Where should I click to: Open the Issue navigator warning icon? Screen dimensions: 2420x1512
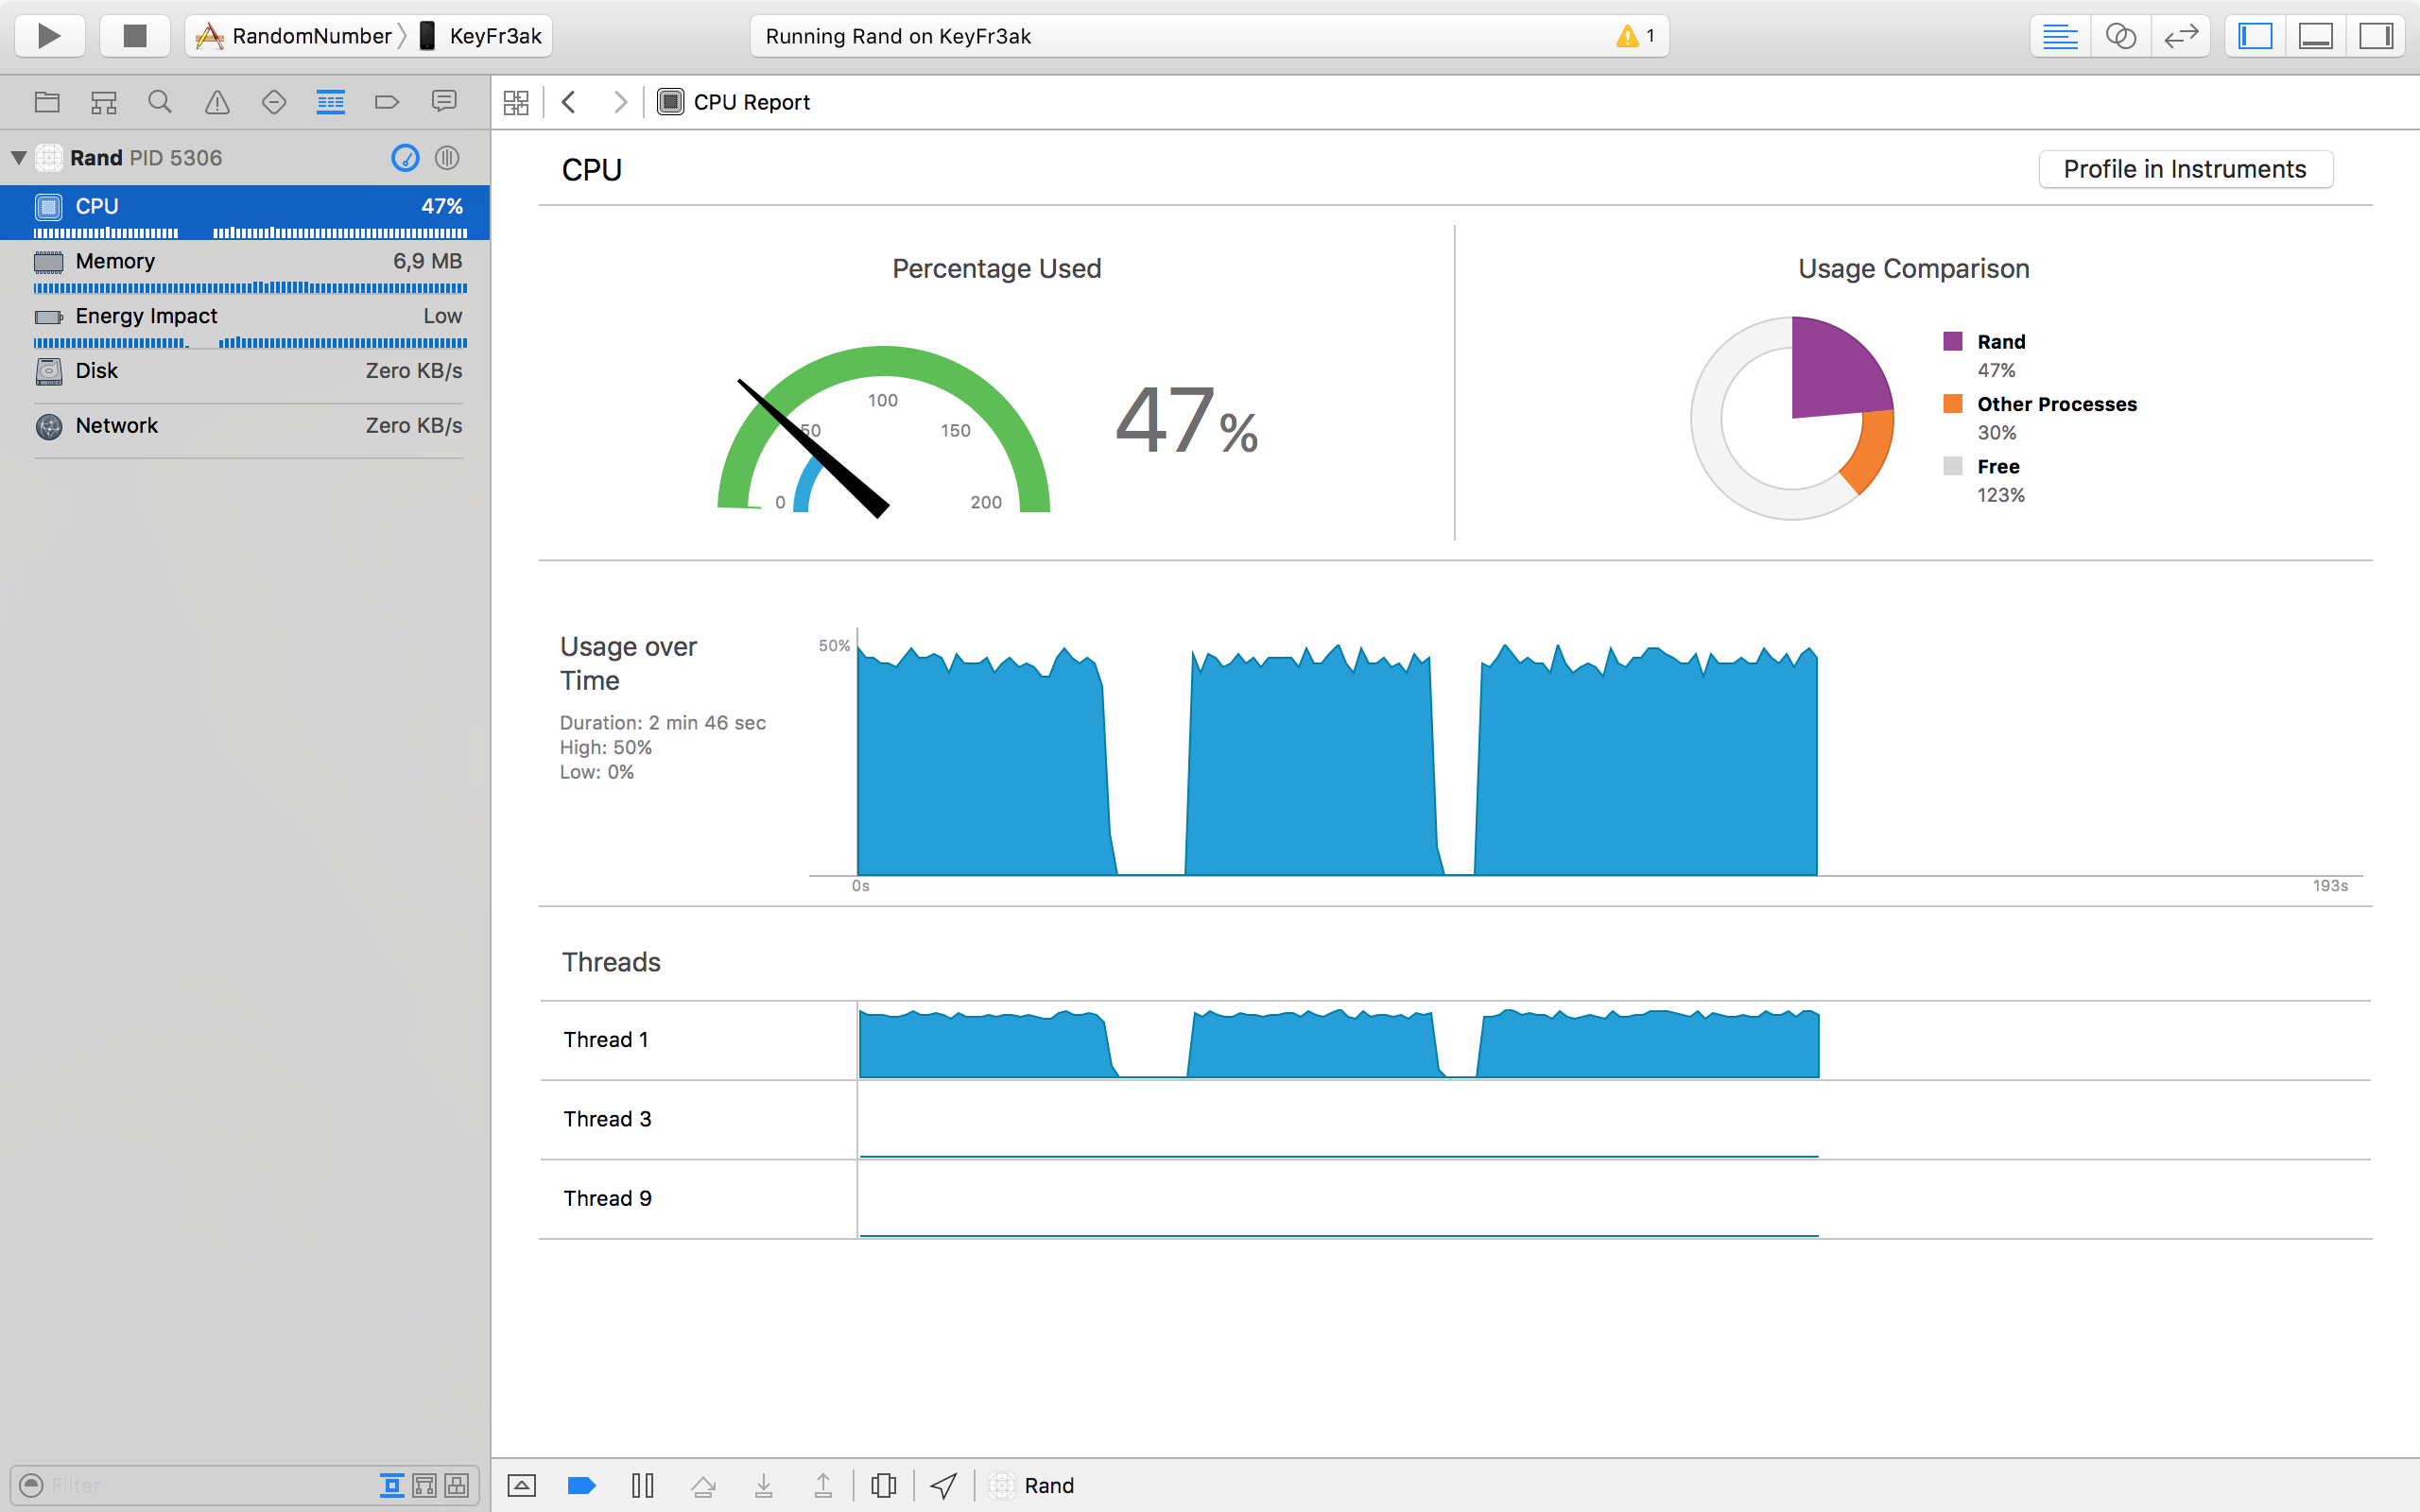coord(216,102)
